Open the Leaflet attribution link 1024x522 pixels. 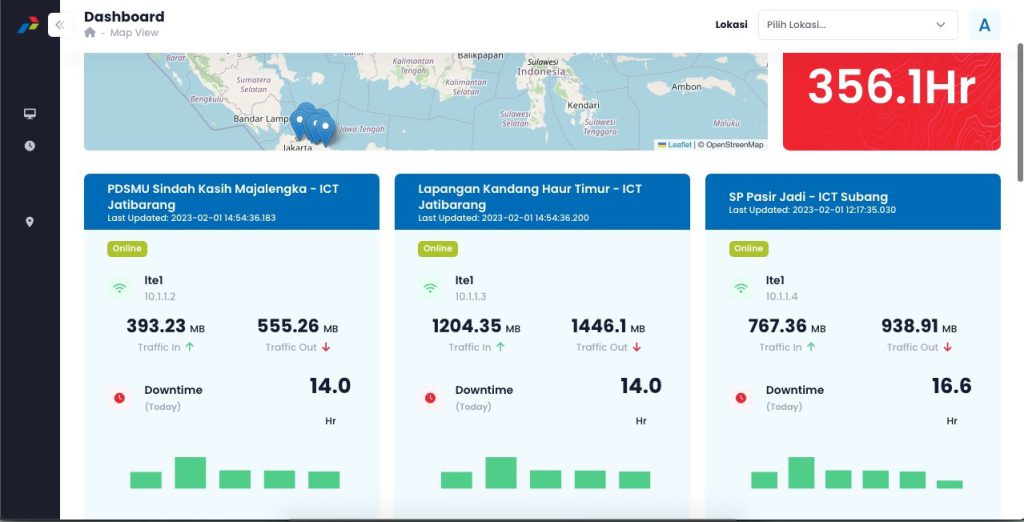[678, 145]
